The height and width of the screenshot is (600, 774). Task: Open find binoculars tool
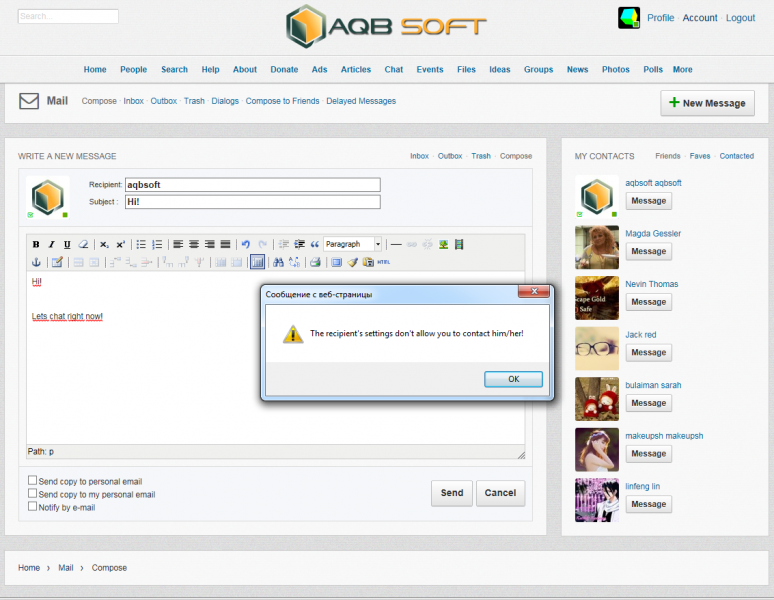tap(278, 262)
